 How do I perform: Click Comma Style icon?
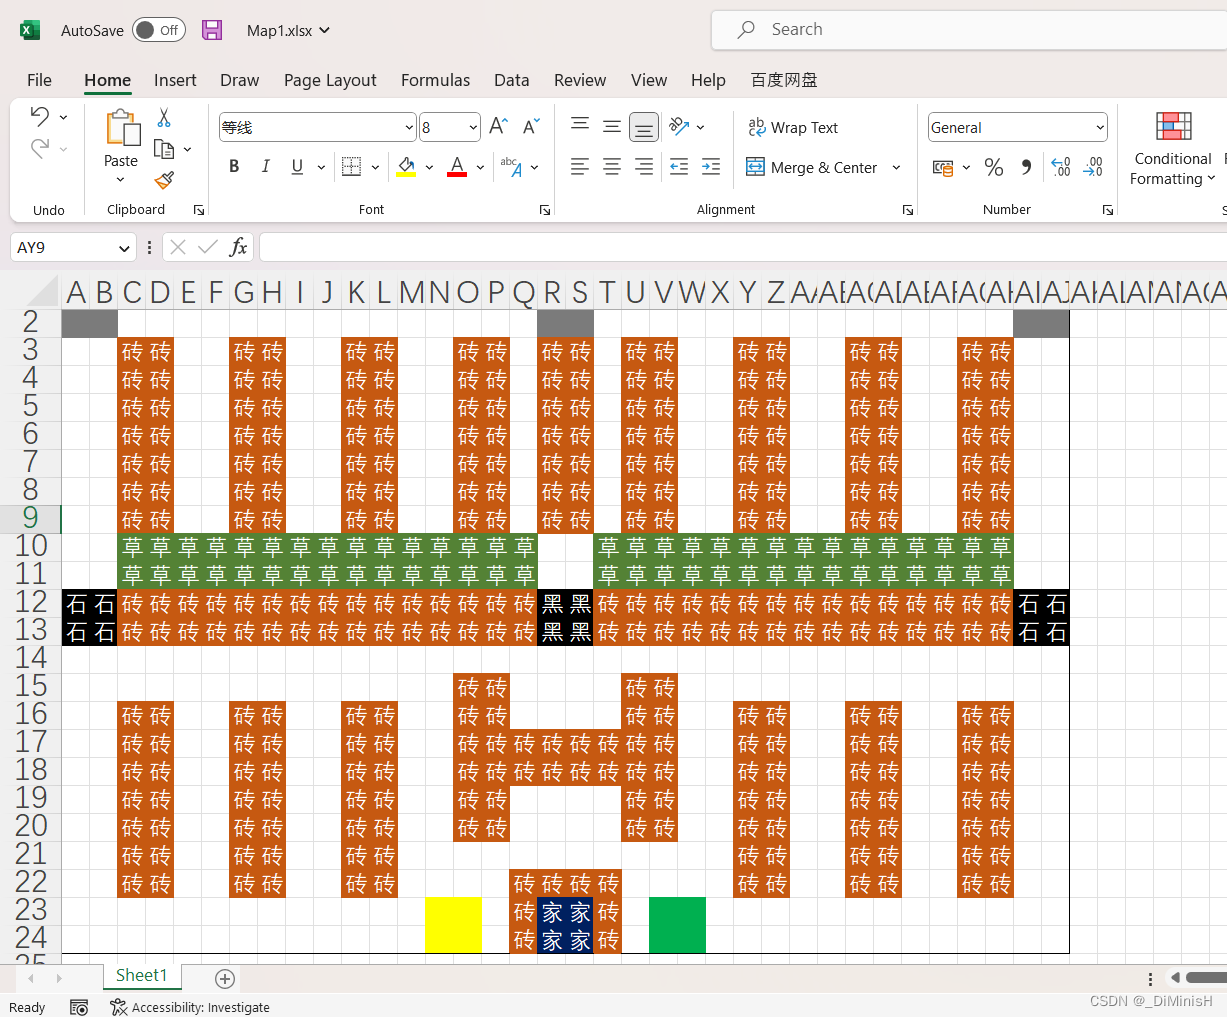(x=1026, y=167)
